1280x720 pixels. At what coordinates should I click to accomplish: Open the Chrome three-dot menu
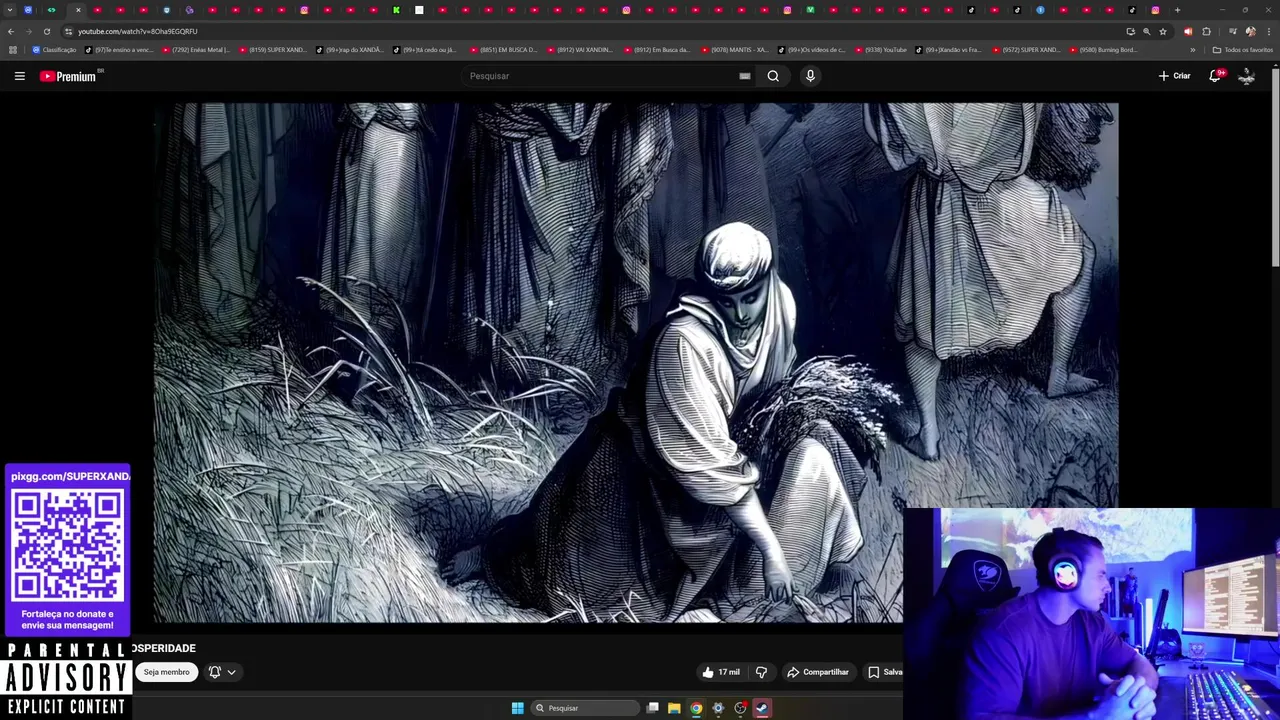[x=1267, y=31]
